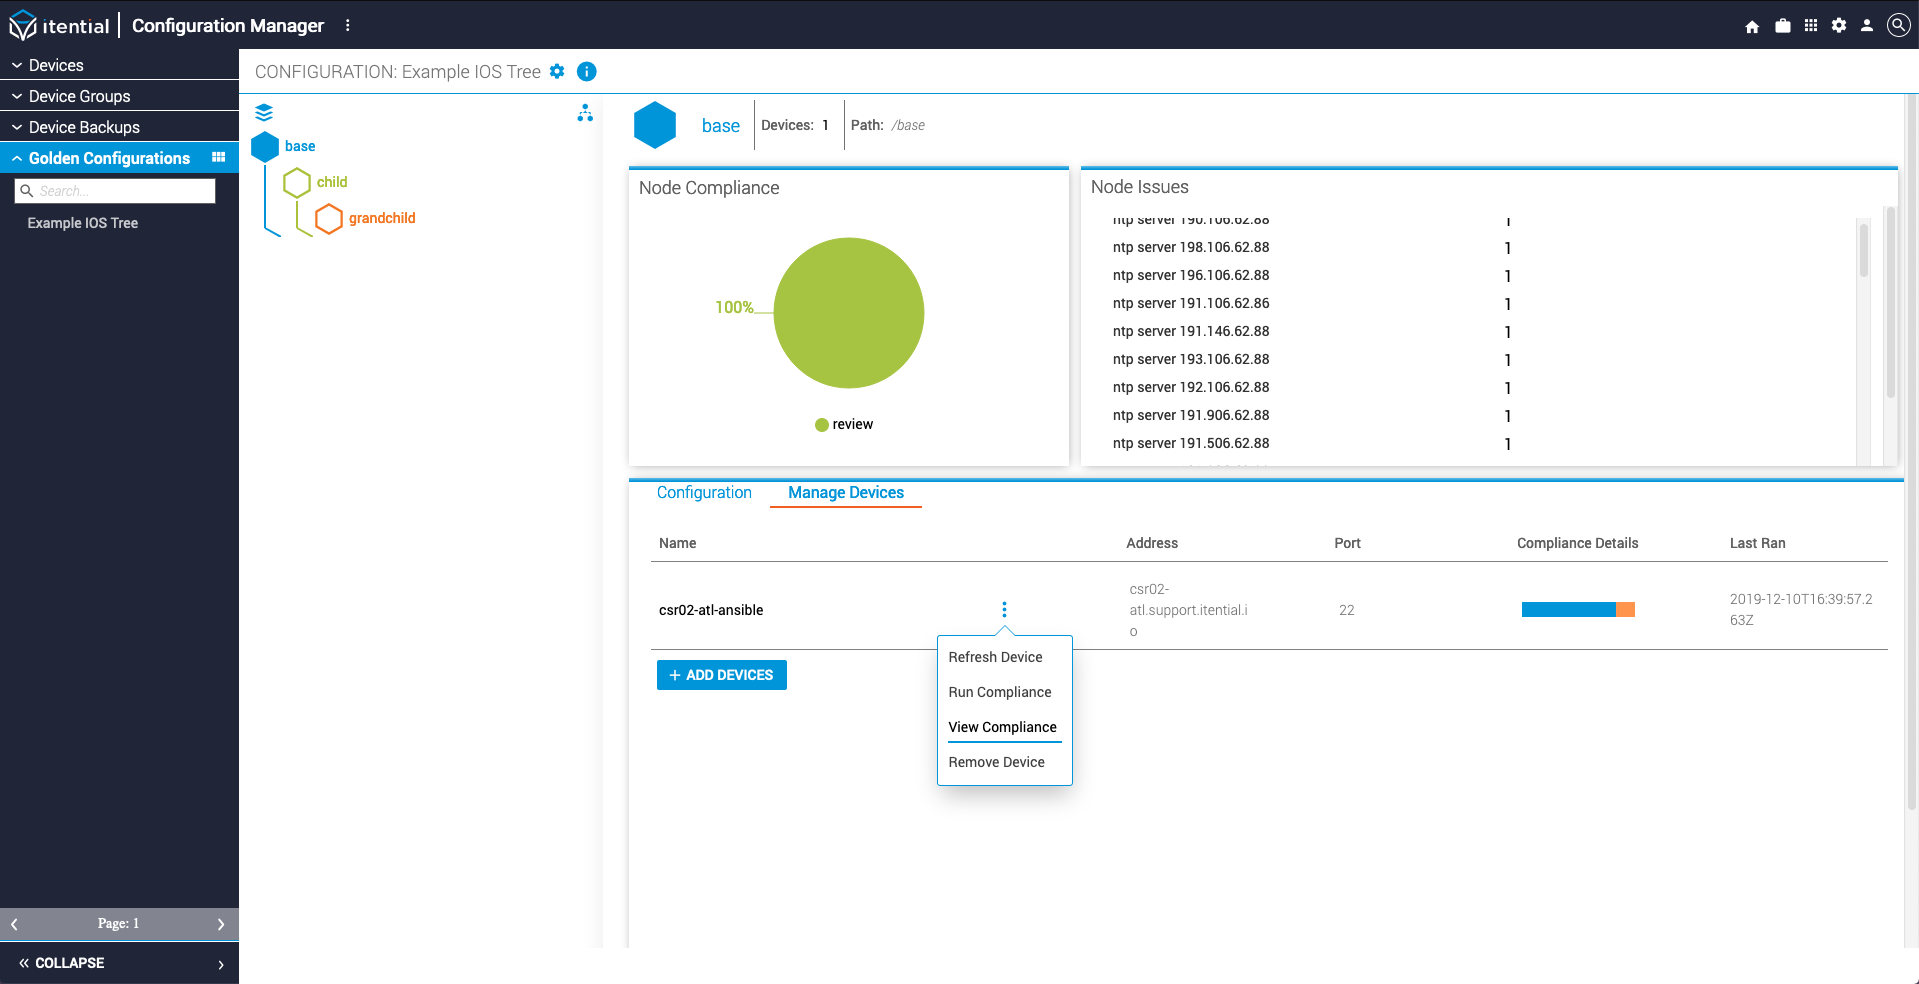Select the base tree label

click(x=300, y=146)
